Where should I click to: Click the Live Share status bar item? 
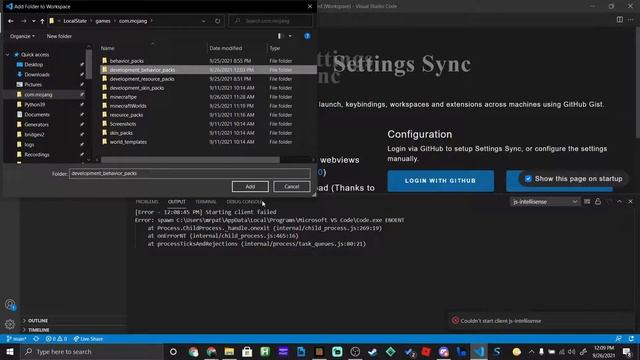[x=88, y=339]
